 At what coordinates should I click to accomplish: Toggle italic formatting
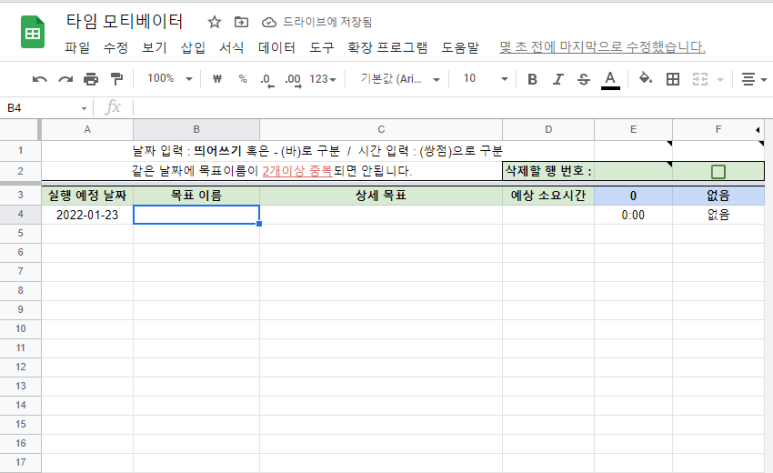[x=558, y=79]
